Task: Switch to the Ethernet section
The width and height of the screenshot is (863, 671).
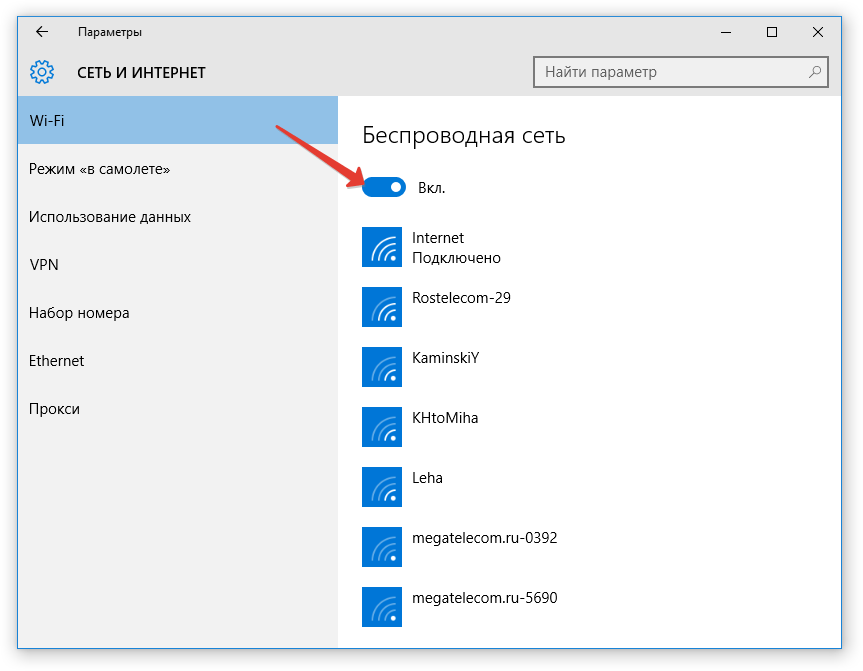Action: coord(178,361)
